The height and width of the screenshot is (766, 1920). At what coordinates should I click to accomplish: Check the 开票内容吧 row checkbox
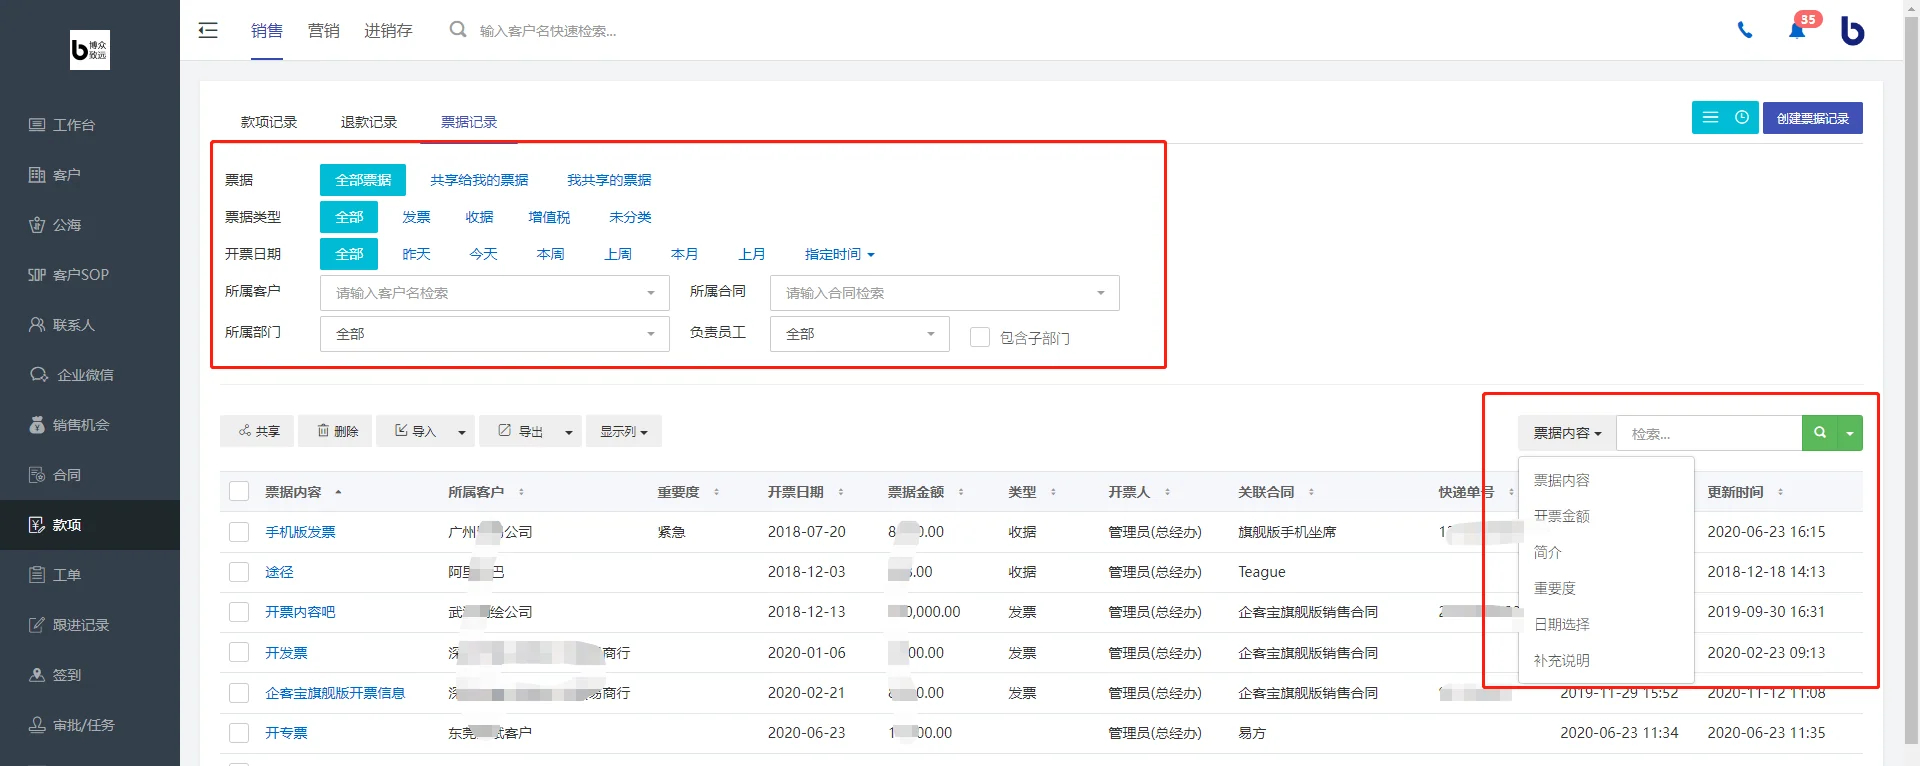point(239,612)
